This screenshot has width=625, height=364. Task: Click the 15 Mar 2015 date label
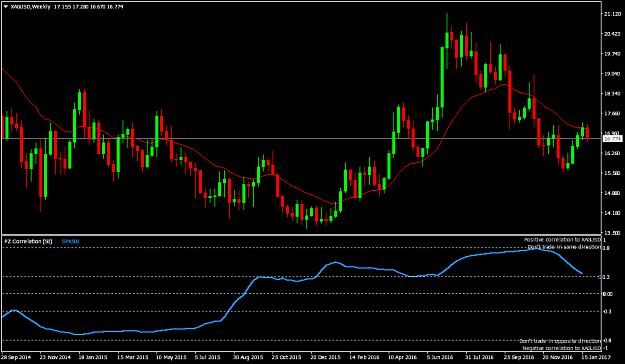[133, 356]
